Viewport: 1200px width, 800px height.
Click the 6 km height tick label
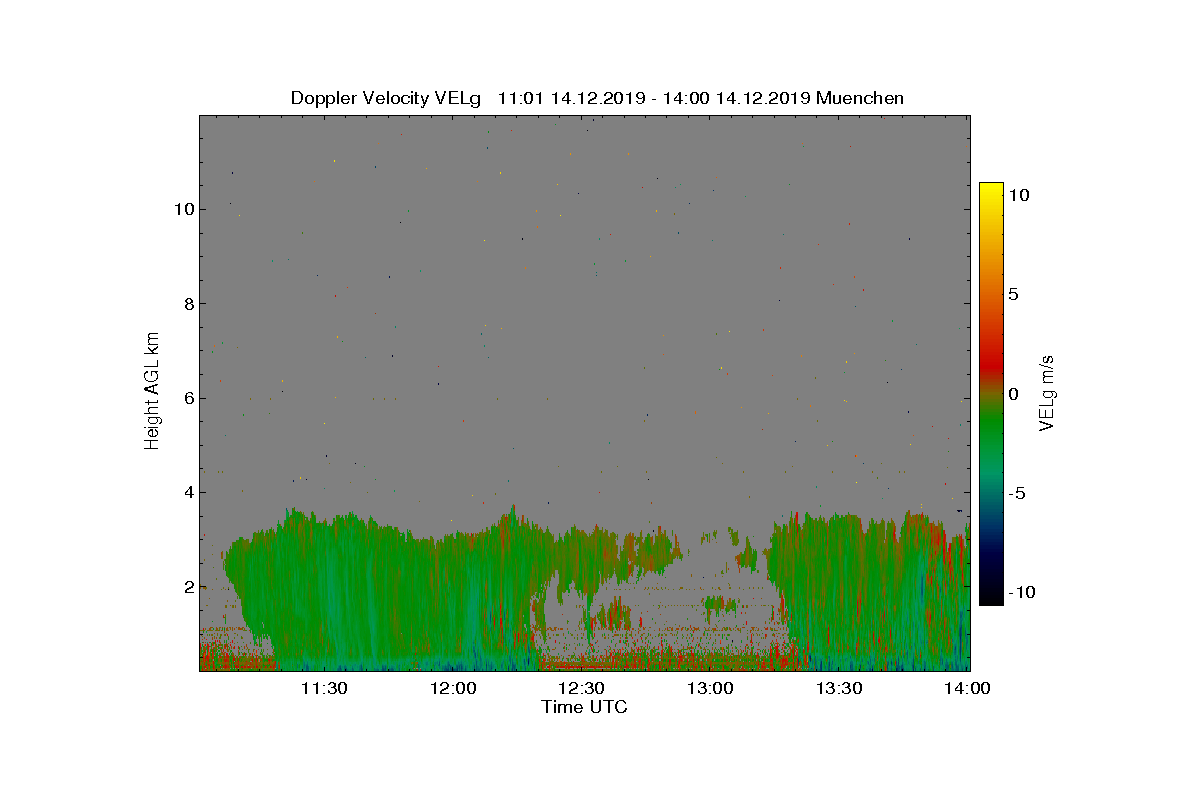coord(188,398)
